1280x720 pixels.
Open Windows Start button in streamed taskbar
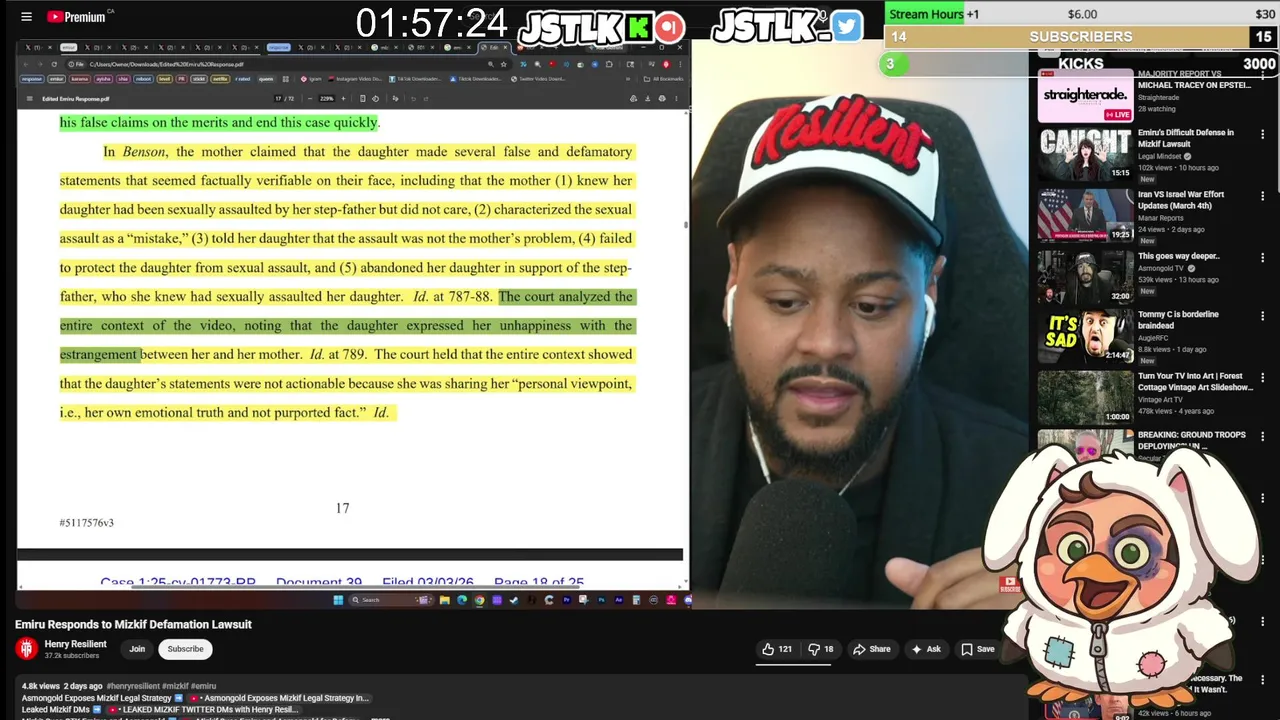pyautogui.click(x=338, y=600)
